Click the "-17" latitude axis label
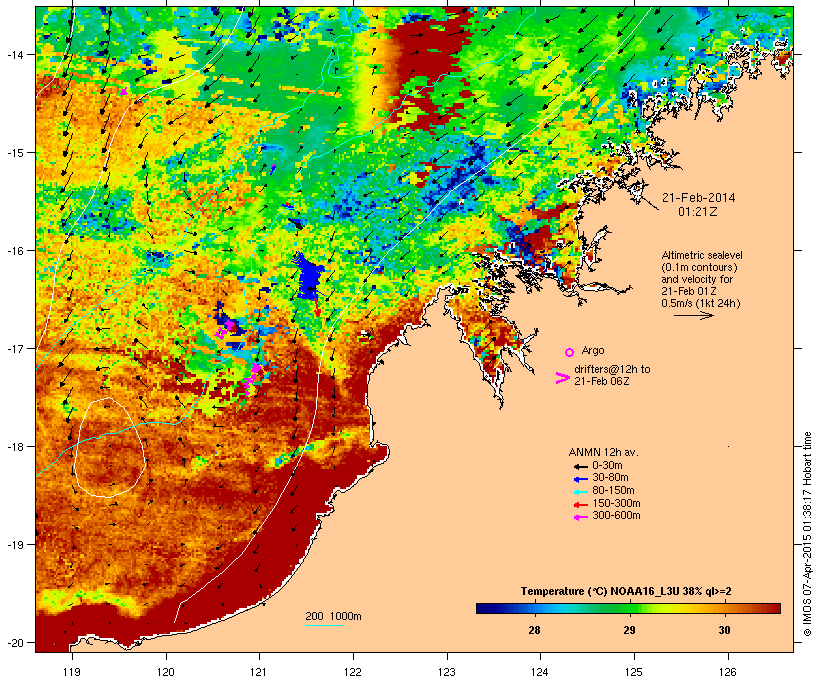The height and width of the screenshot is (680, 820). (x=14, y=349)
